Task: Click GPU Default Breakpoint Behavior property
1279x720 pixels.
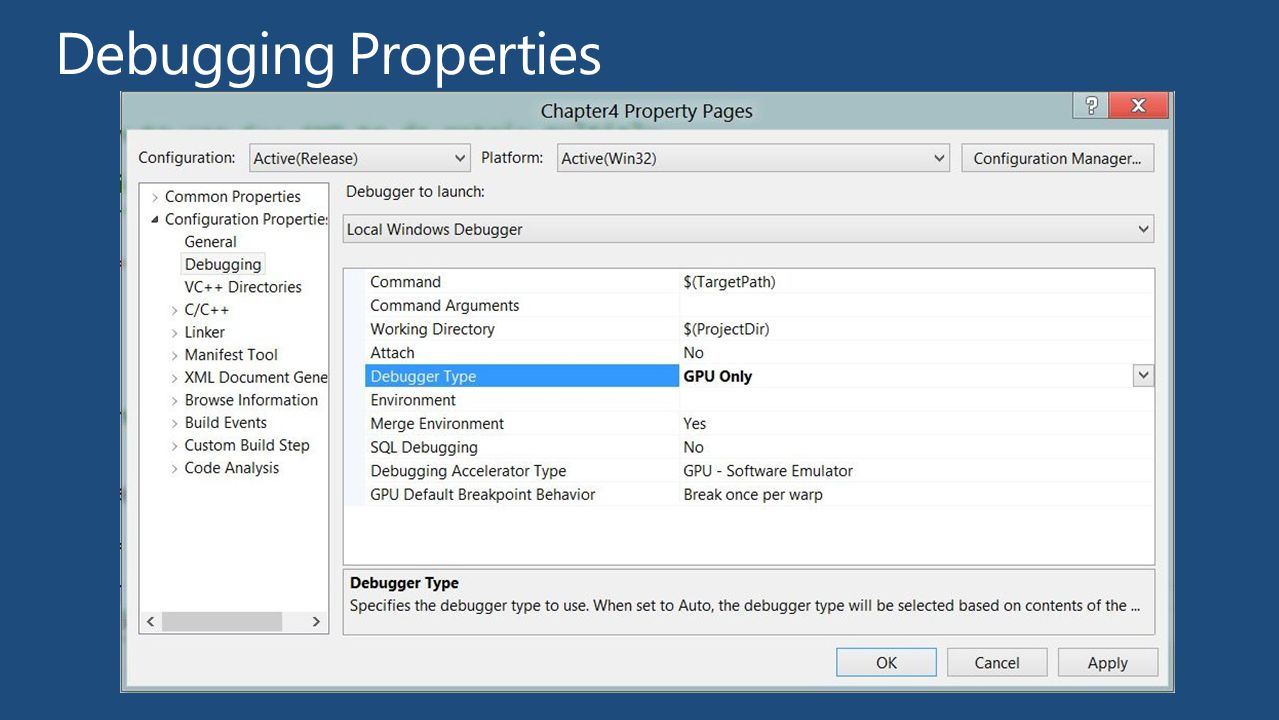Action: click(482, 495)
